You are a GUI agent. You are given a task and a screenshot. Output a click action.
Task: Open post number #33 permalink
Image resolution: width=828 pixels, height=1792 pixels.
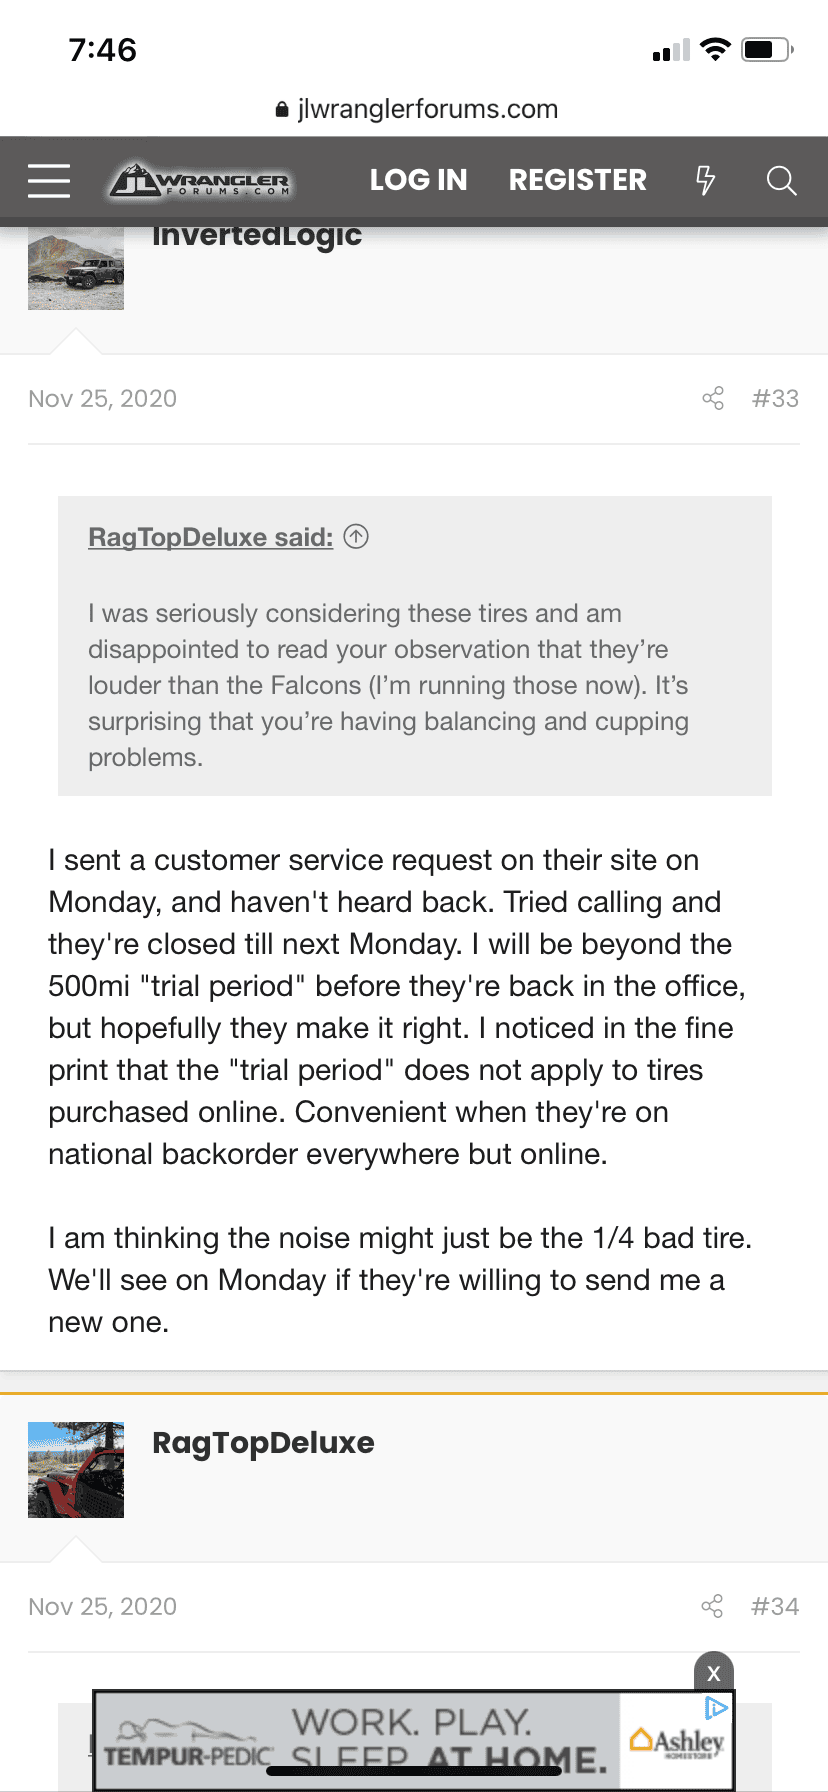click(x=775, y=399)
